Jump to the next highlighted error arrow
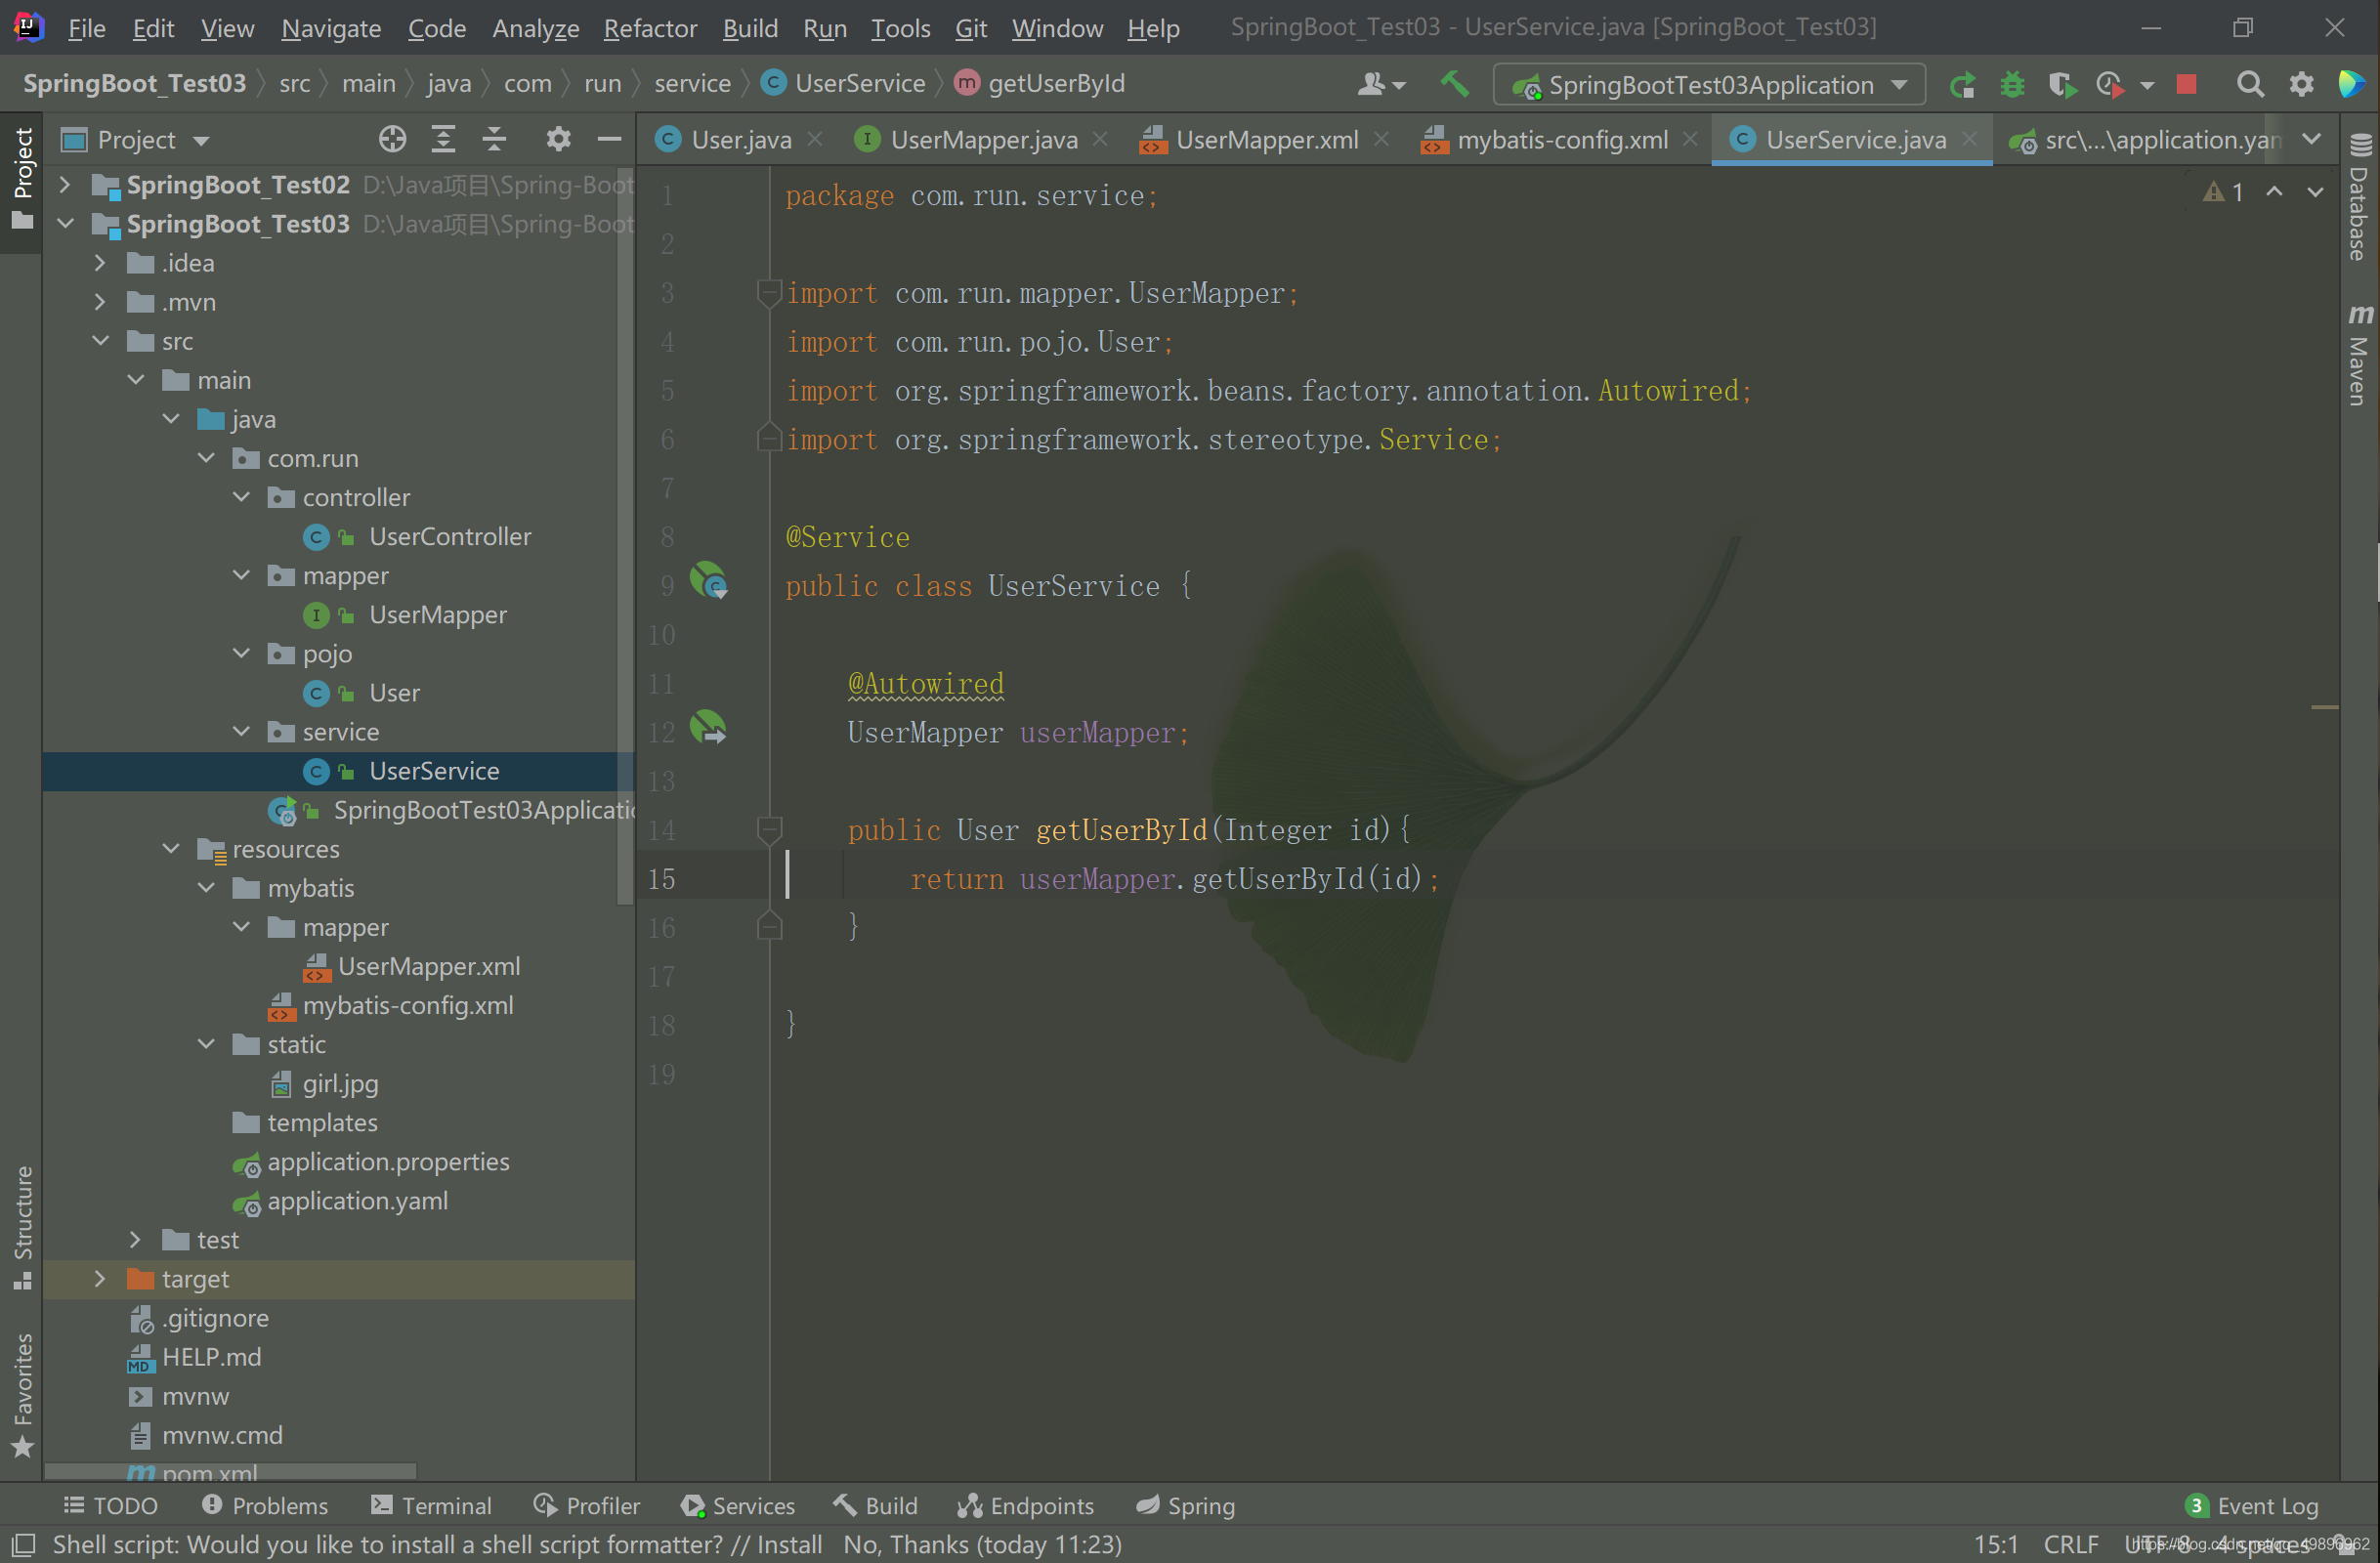 [x=2315, y=192]
